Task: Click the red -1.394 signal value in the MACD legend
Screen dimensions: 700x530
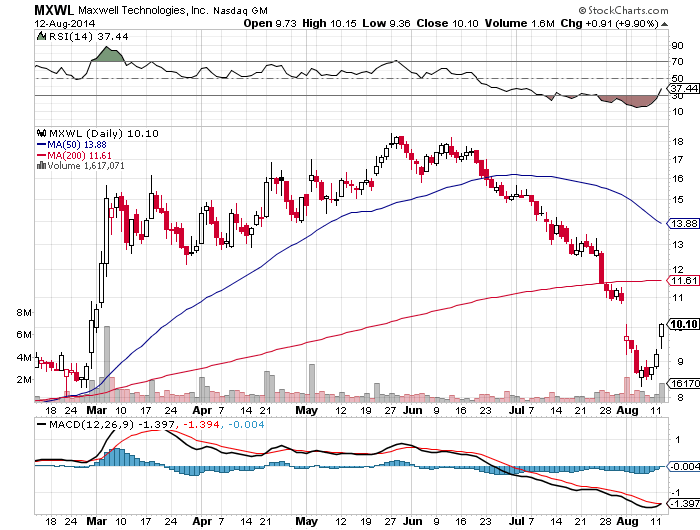Action: [202, 424]
